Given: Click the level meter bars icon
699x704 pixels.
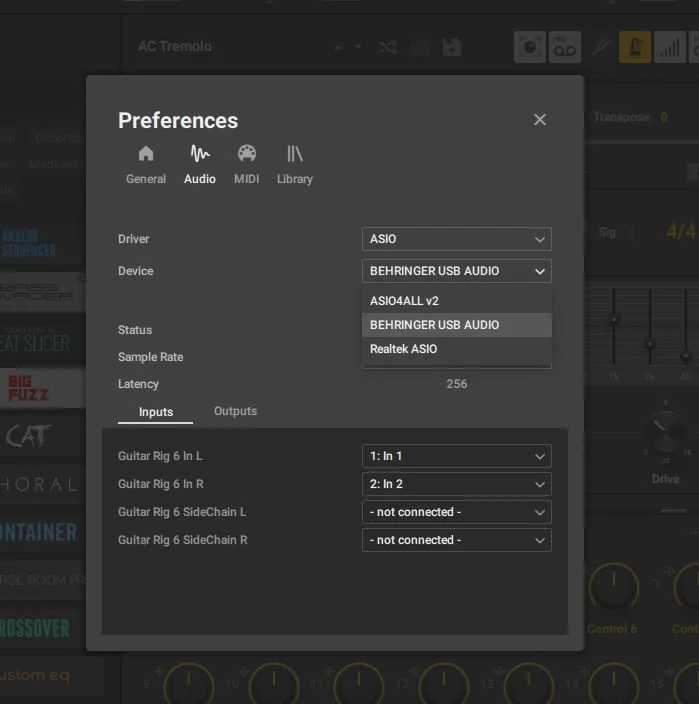Looking at the screenshot, I should coord(670,47).
